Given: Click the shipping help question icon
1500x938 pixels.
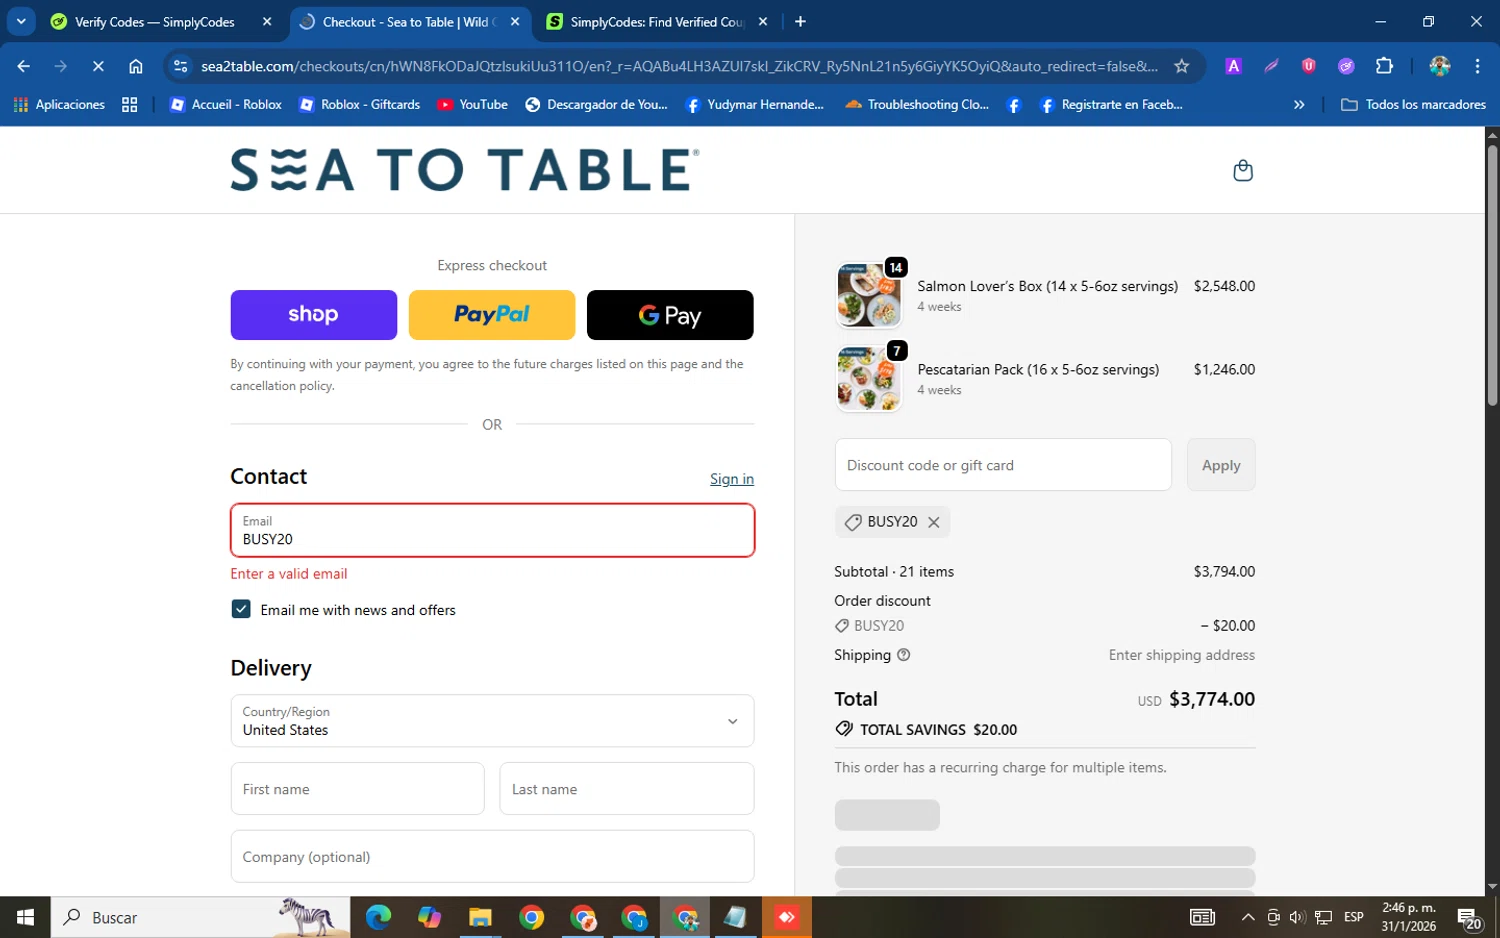Looking at the screenshot, I should click(904, 655).
